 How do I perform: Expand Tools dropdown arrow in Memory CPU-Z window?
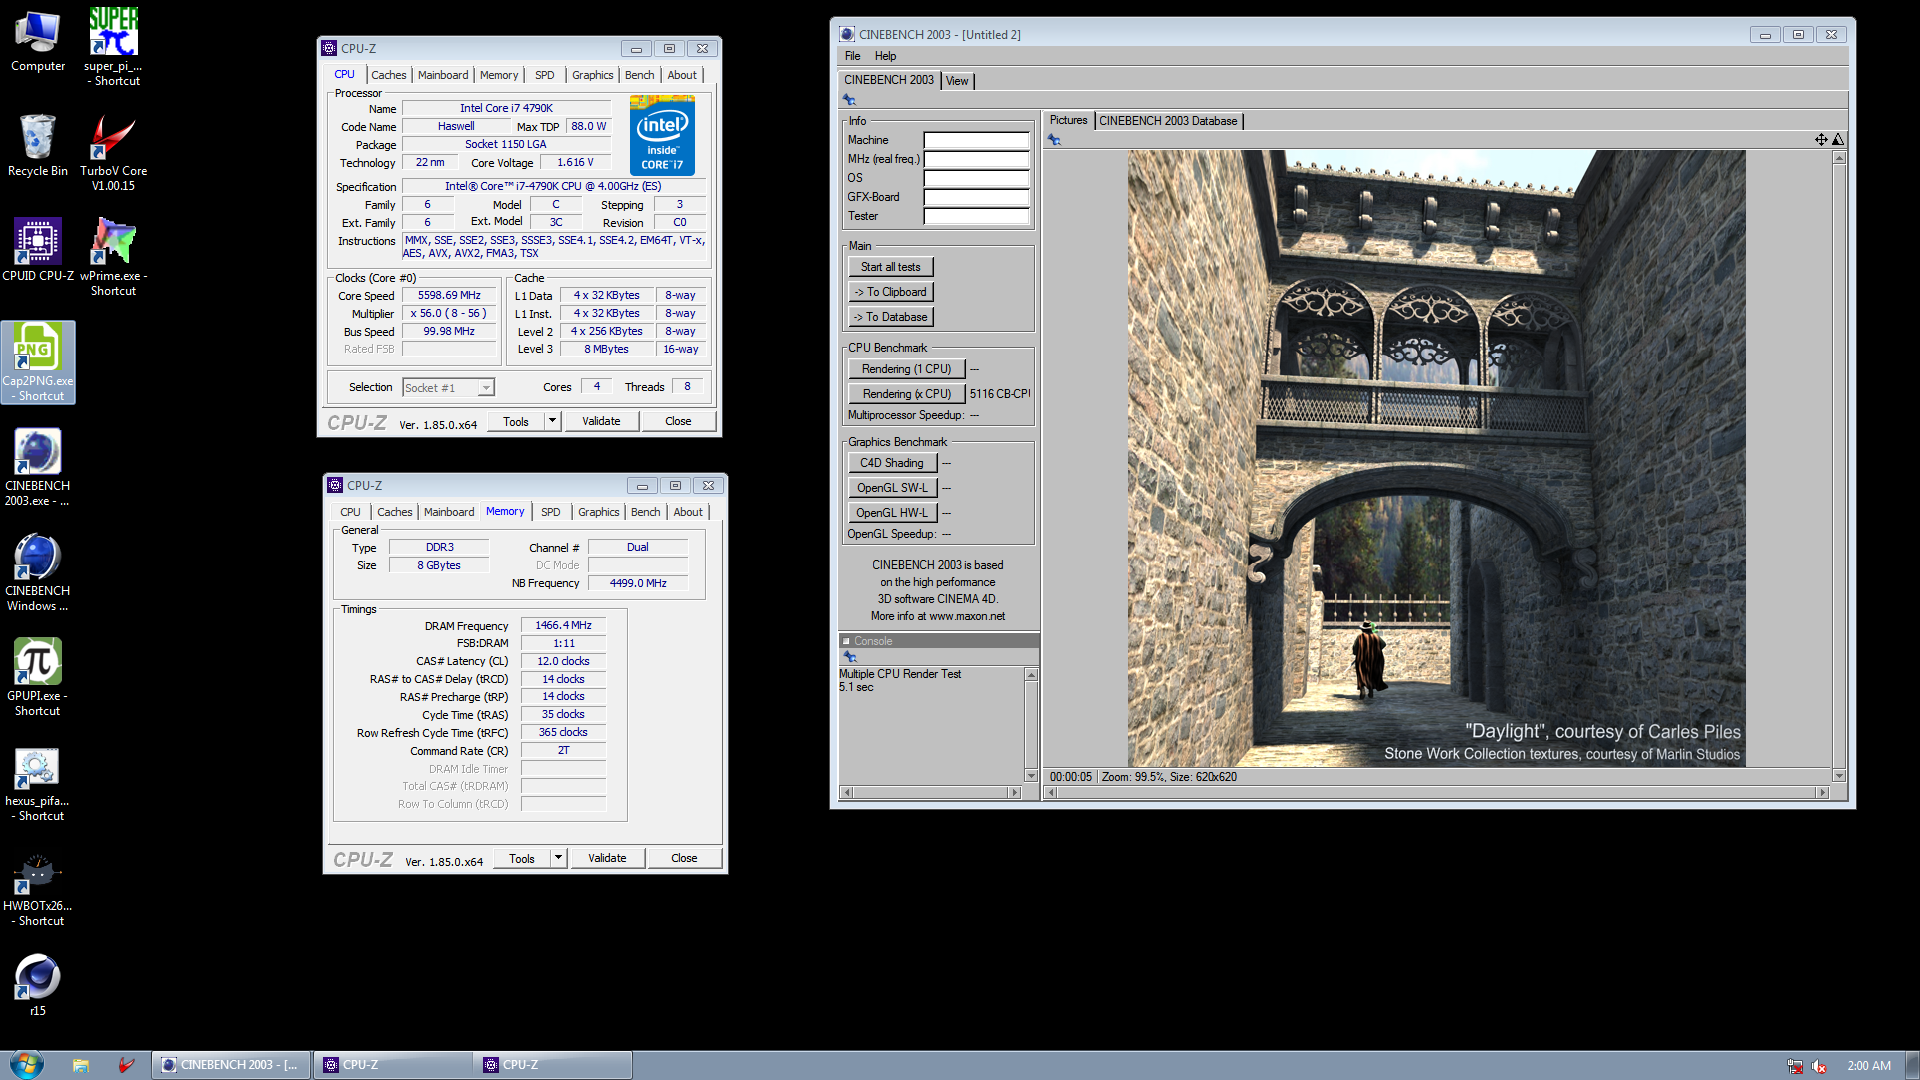point(558,858)
